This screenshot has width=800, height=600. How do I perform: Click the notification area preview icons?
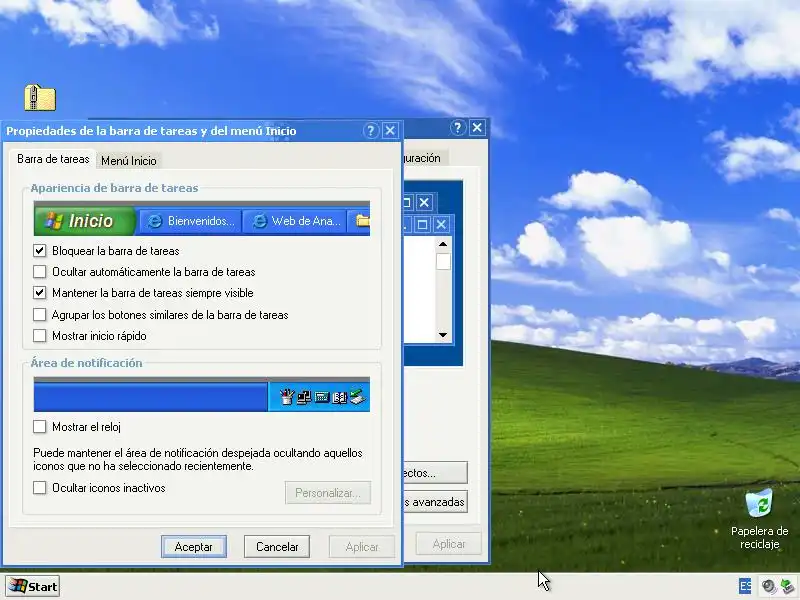tap(322, 396)
